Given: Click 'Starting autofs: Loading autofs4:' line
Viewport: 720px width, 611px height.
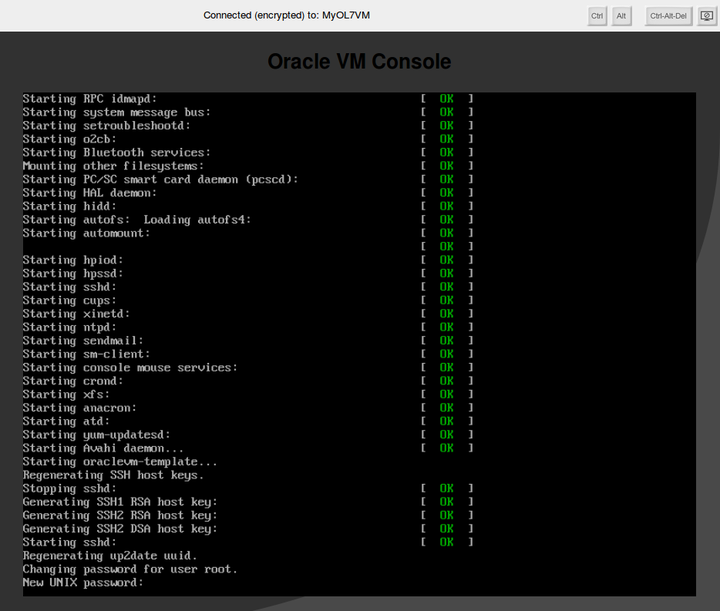Looking at the screenshot, I should pyautogui.click(x=137, y=219).
